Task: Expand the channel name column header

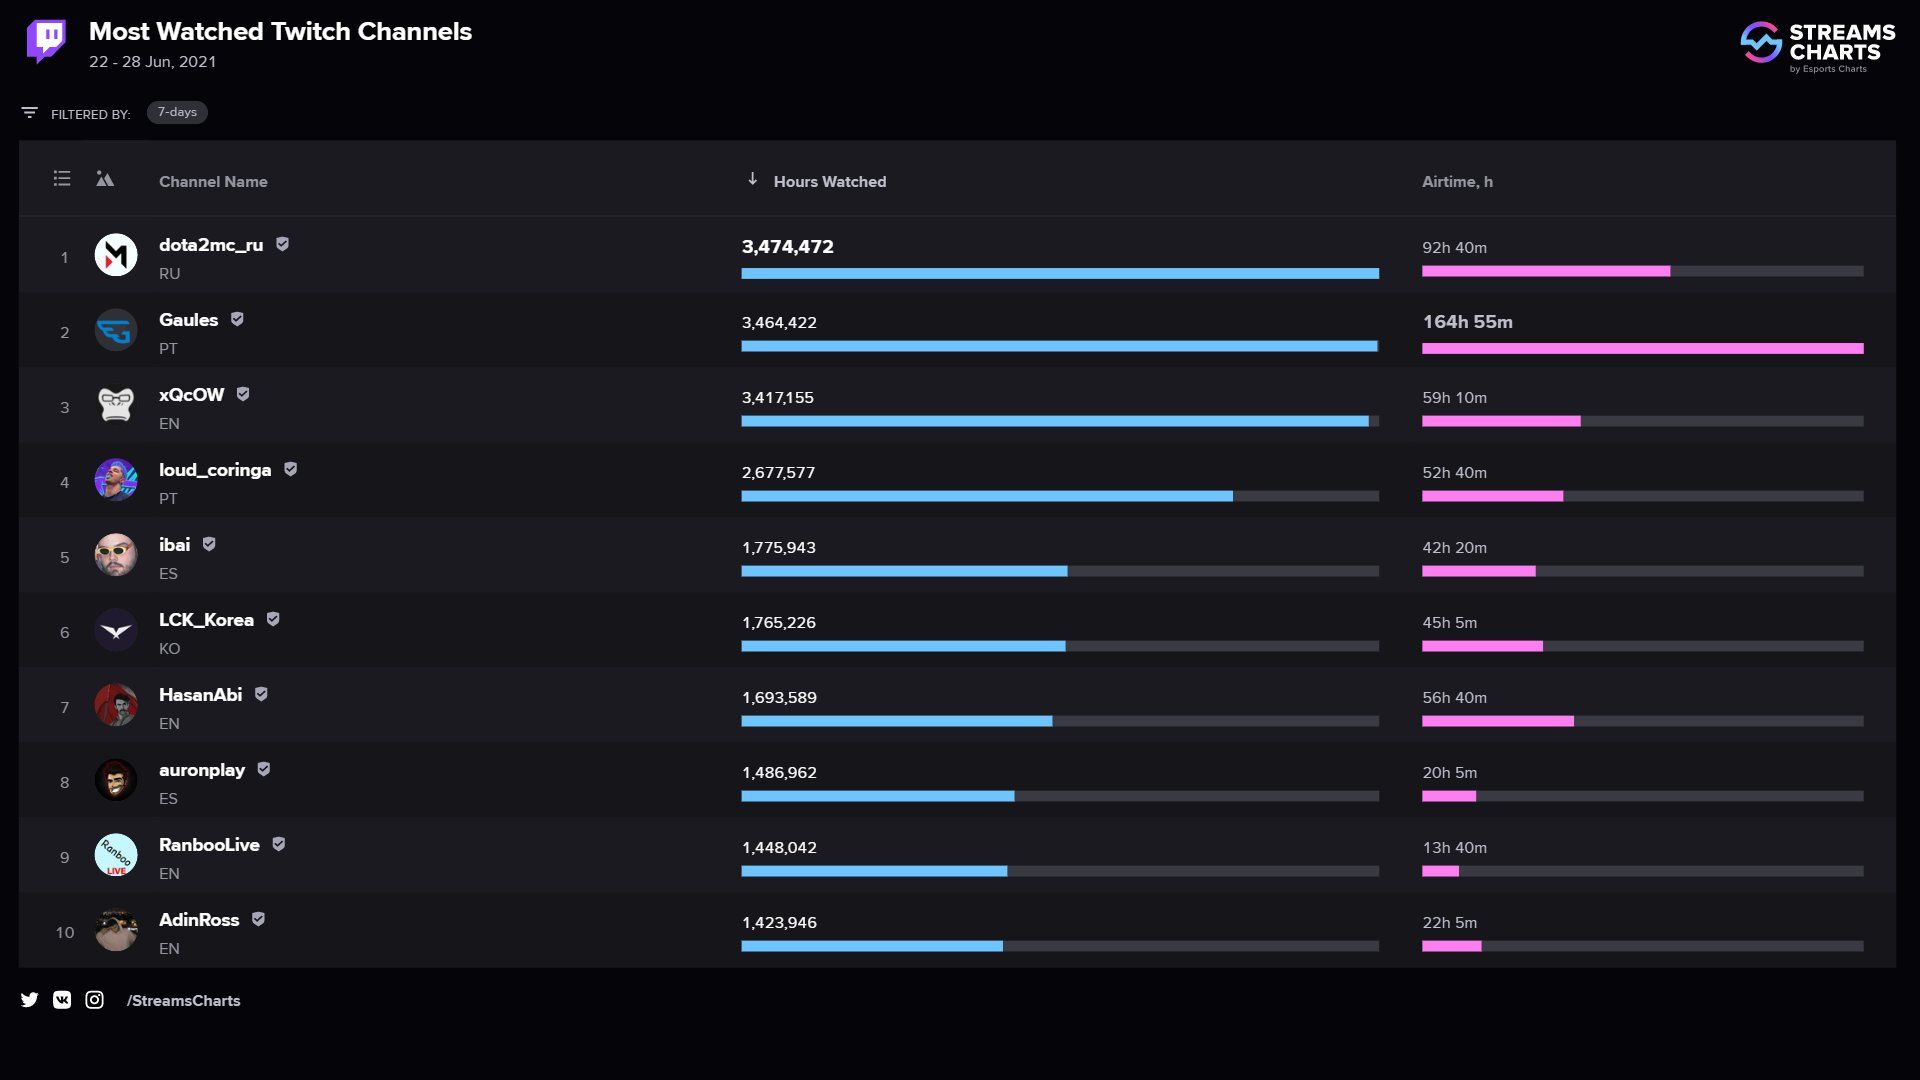Action: point(214,181)
